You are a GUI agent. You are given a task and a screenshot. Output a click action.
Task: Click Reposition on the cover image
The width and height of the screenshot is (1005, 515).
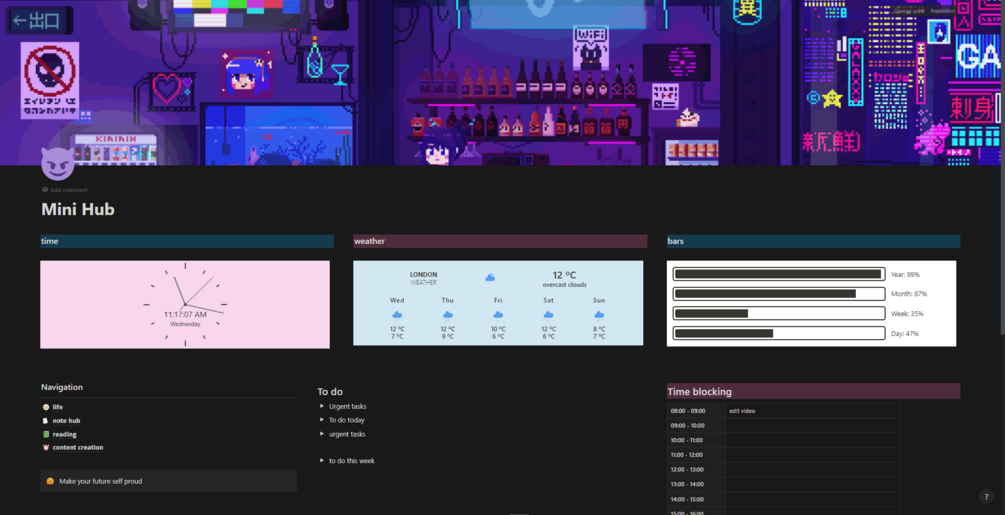(942, 11)
